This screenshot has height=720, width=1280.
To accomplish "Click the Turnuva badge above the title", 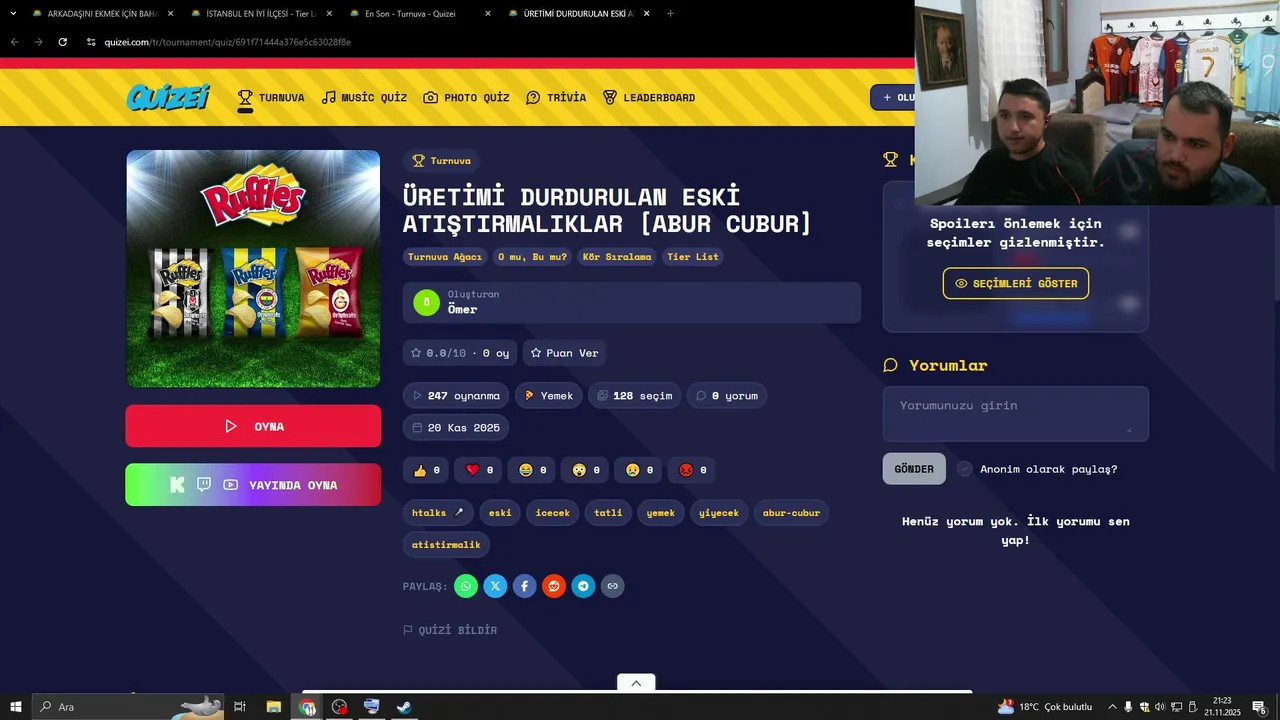I will coord(441,161).
